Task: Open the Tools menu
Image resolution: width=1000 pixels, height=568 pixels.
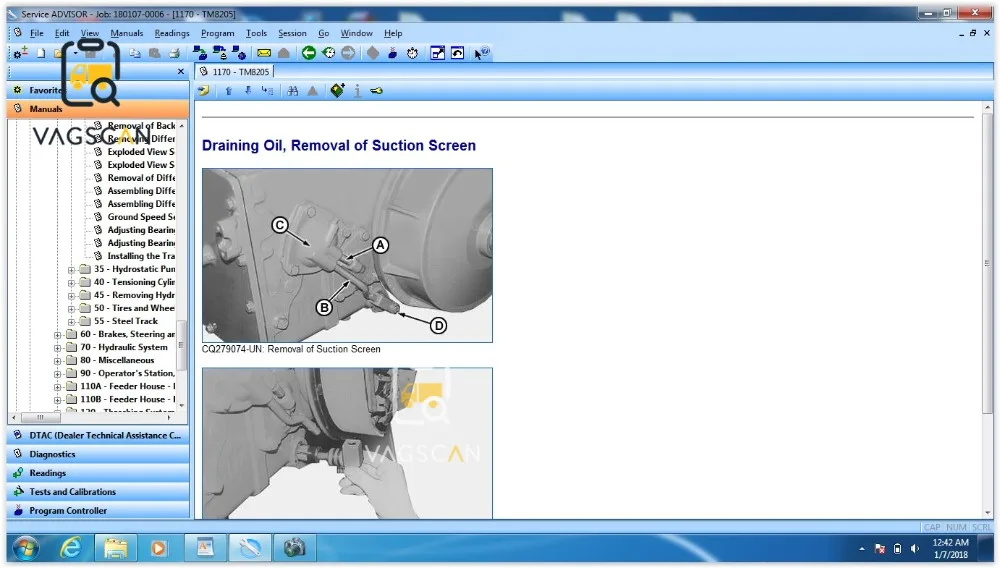Action: click(x=256, y=33)
